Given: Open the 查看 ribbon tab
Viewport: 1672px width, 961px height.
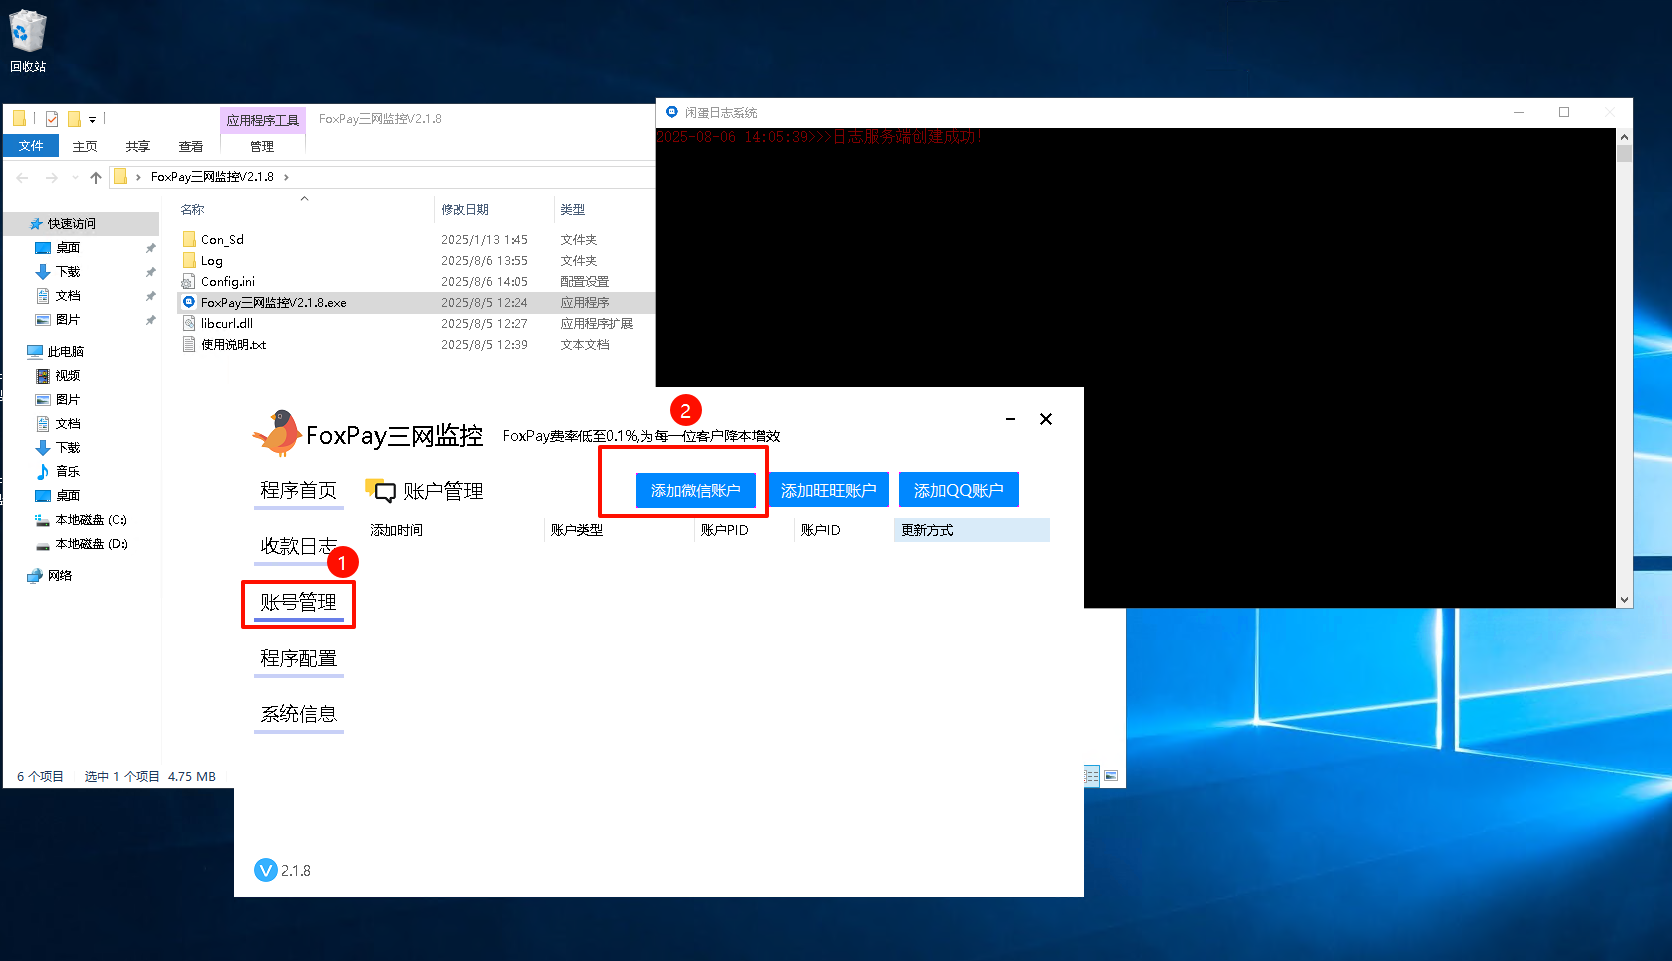Looking at the screenshot, I should pyautogui.click(x=190, y=147).
